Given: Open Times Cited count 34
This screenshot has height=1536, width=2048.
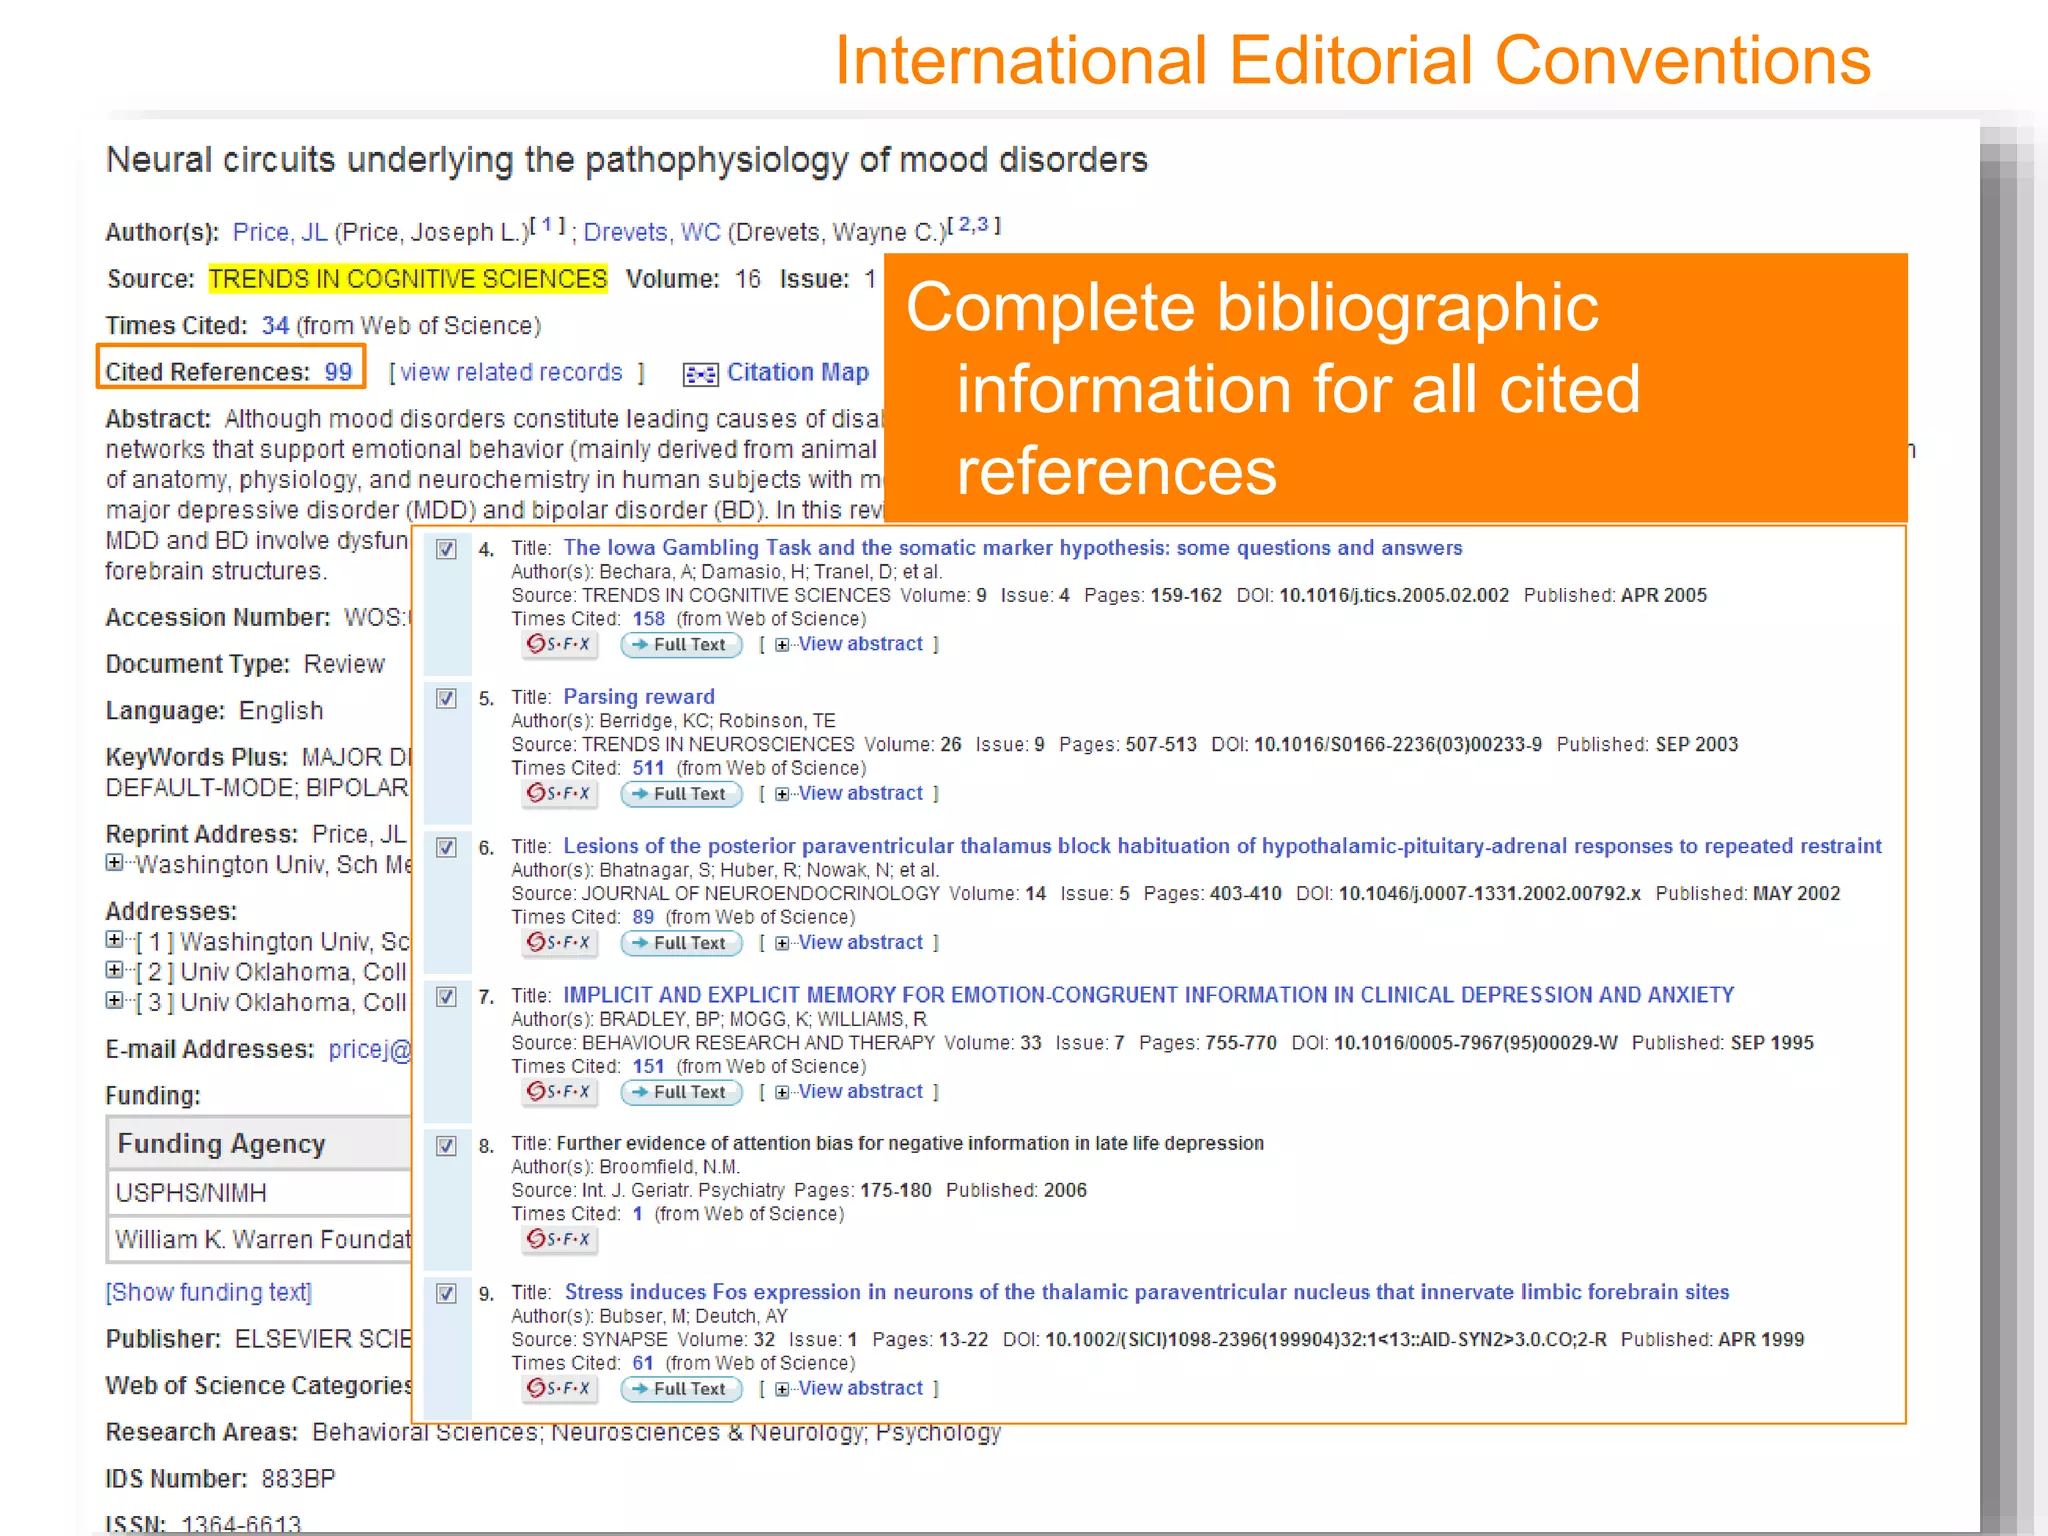Looking at the screenshot, I should coord(275,326).
